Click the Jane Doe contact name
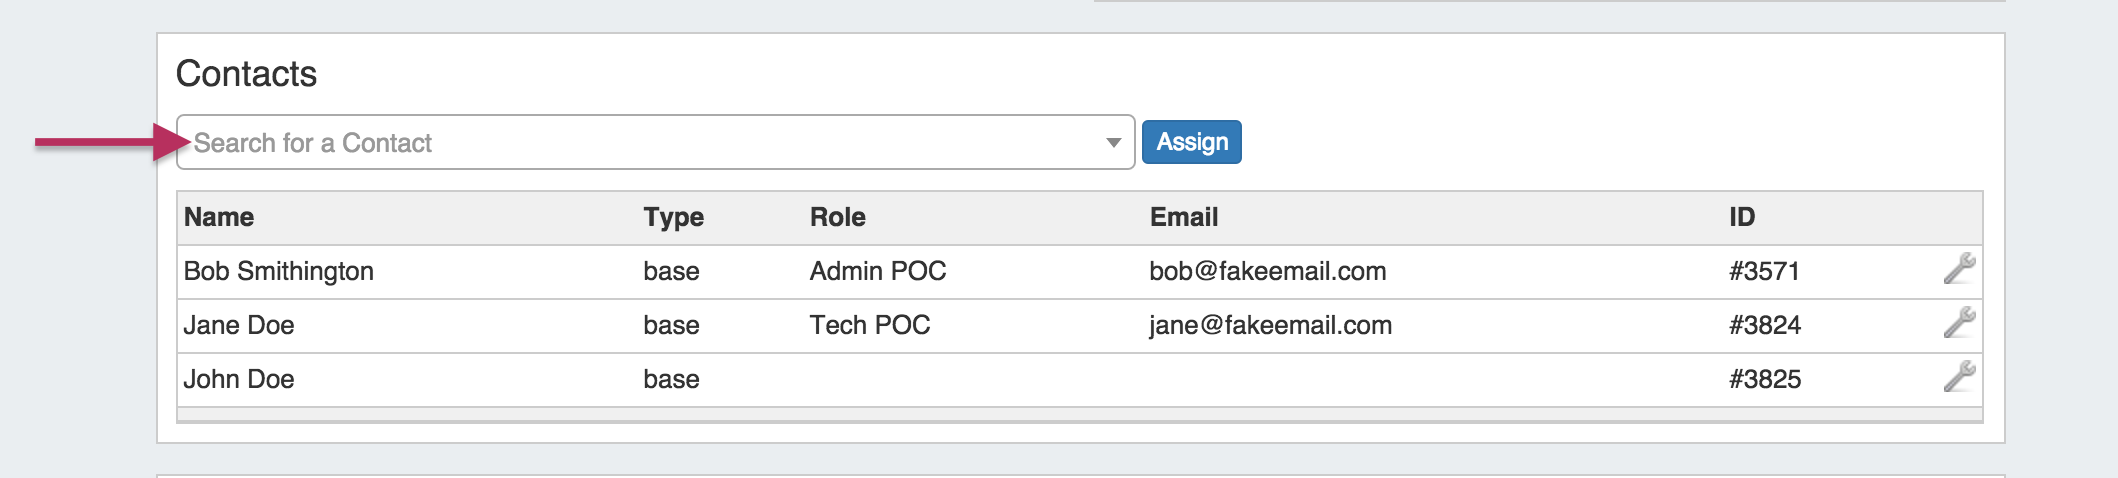 point(239,325)
